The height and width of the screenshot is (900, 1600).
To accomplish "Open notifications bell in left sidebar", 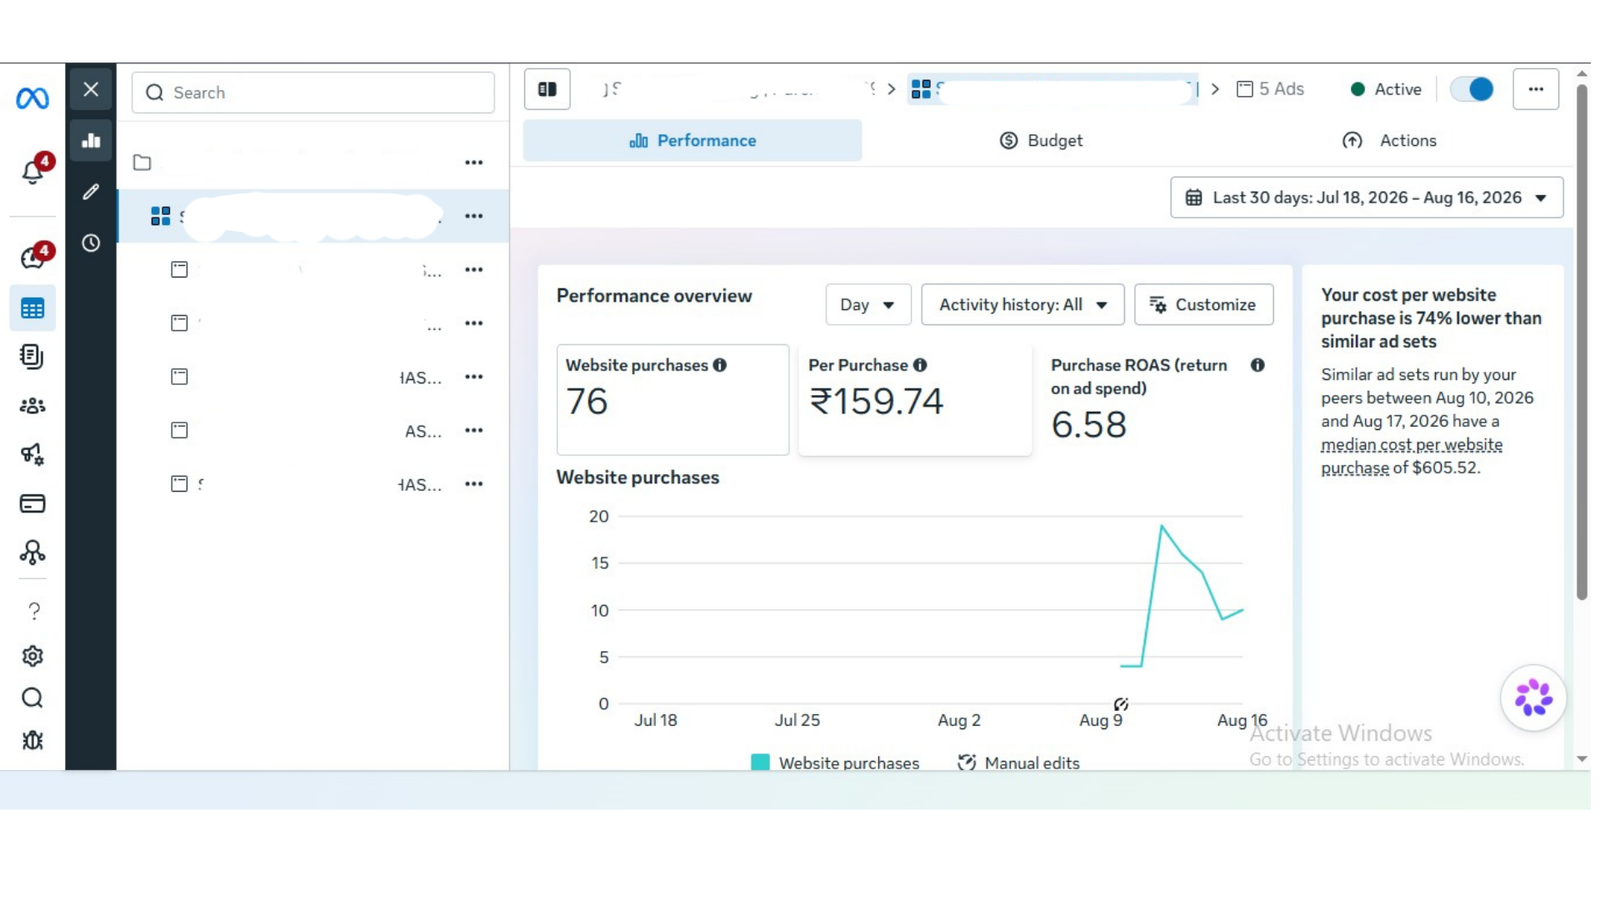I will pyautogui.click(x=32, y=172).
